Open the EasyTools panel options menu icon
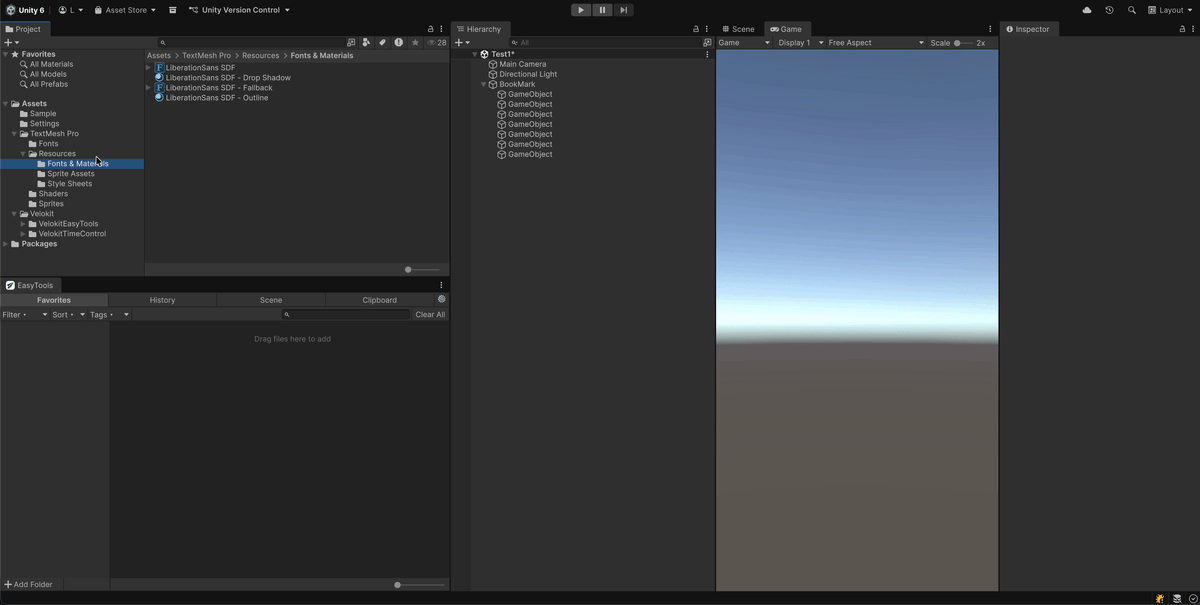This screenshot has width=1200, height=605. coord(440,285)
